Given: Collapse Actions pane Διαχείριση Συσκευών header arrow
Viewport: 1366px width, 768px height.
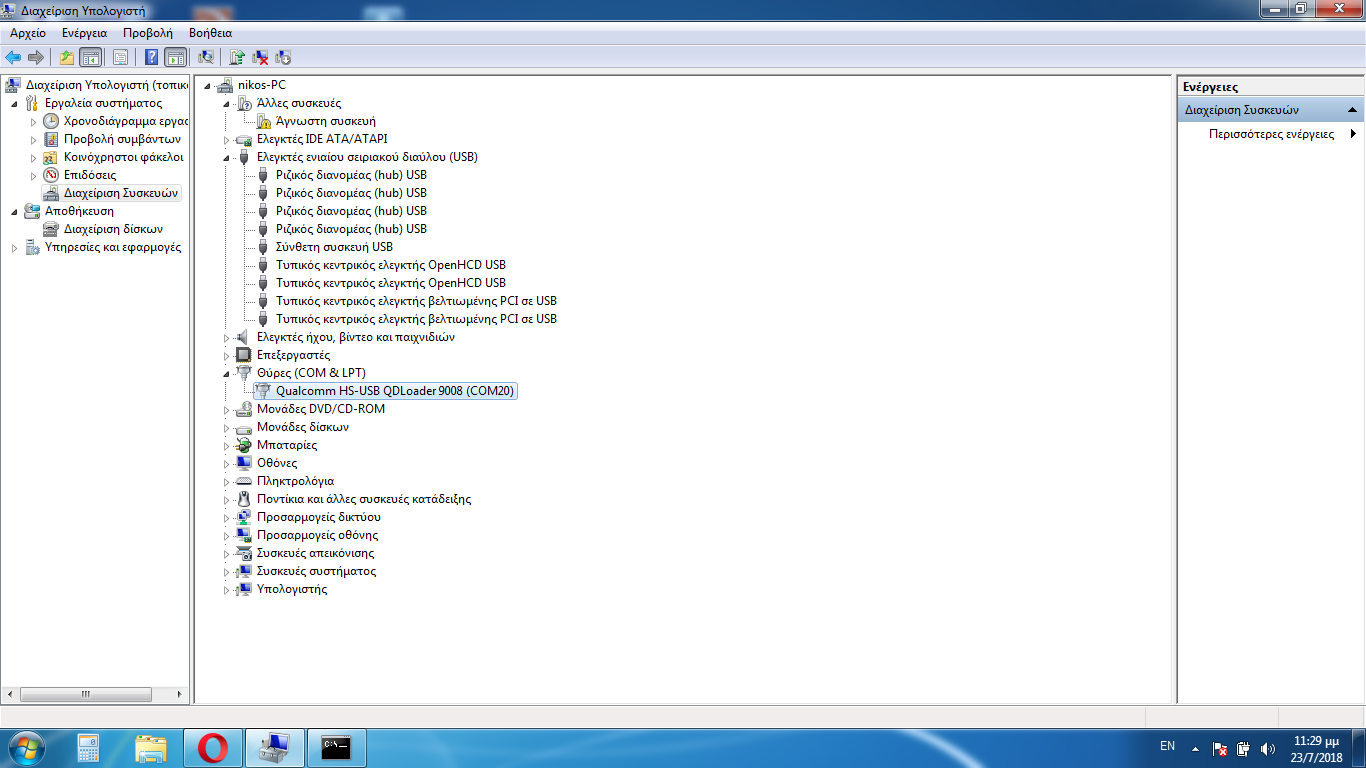Looking at the screenshot, I should 1352,110.
